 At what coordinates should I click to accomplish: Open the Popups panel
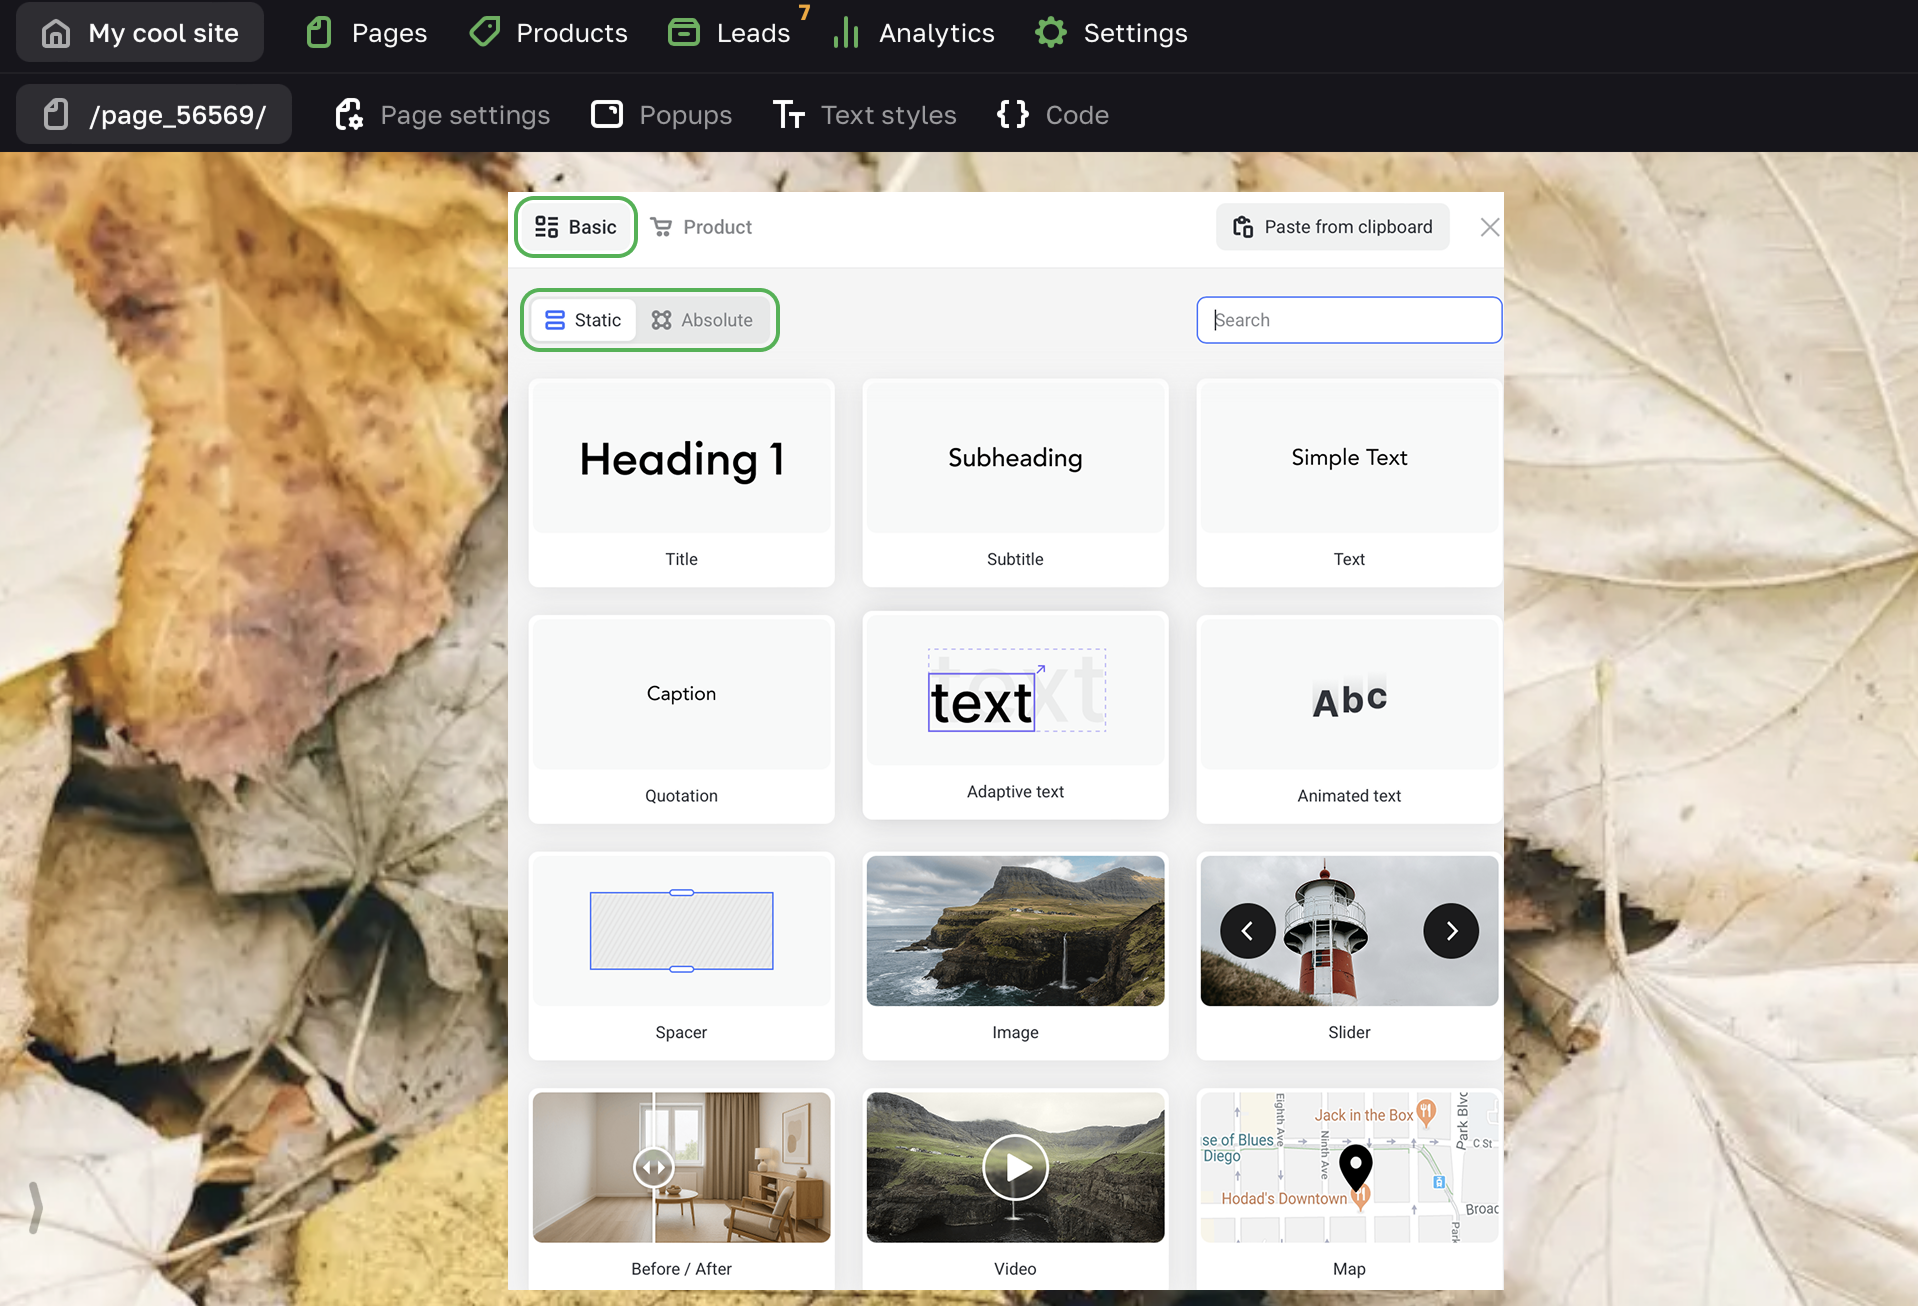click(x=661, y=115)
